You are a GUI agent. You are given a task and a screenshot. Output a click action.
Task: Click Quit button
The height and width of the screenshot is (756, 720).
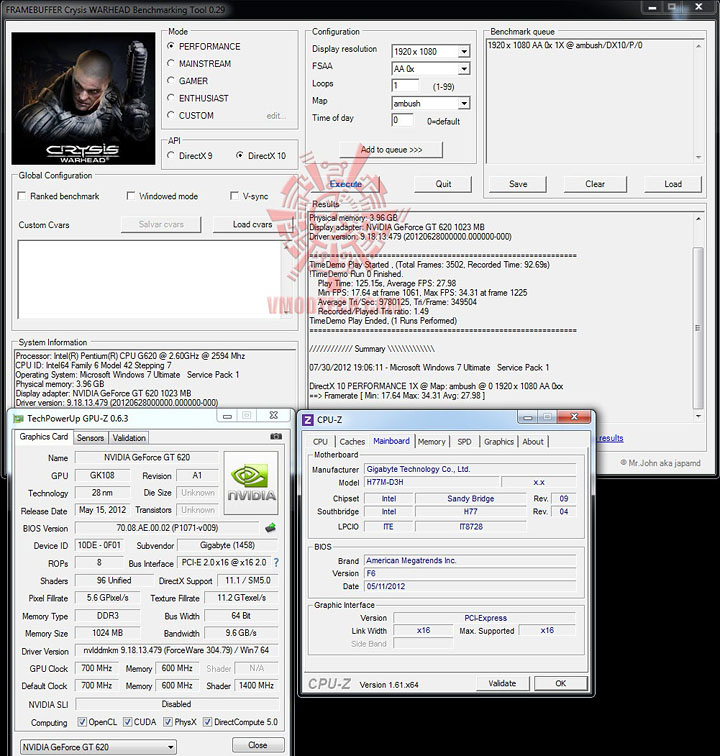click(443, 184)
